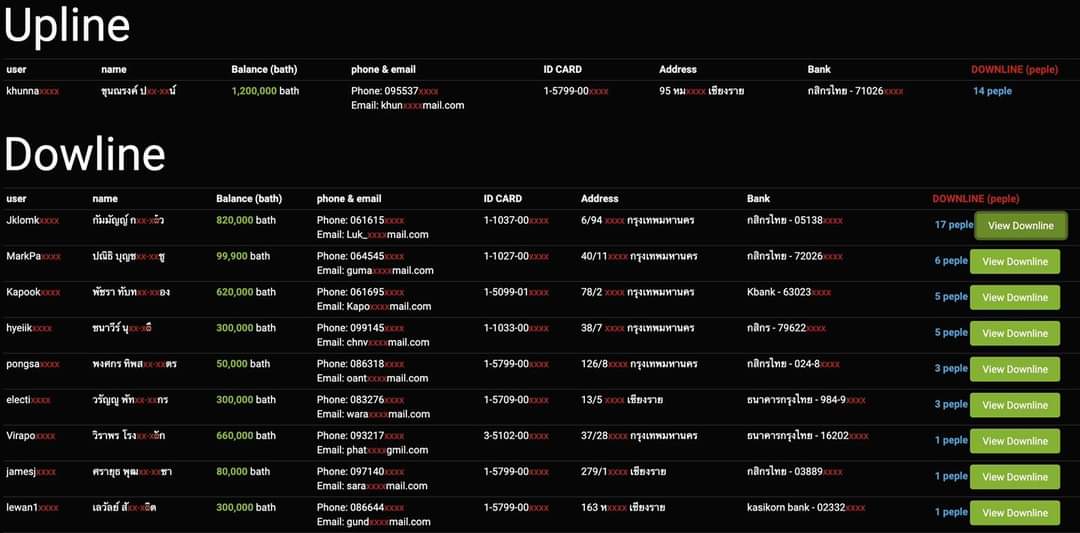Click bank account ending 71026 in Upline
Viewport: 1080px width, 533px height.
point(855,91)
